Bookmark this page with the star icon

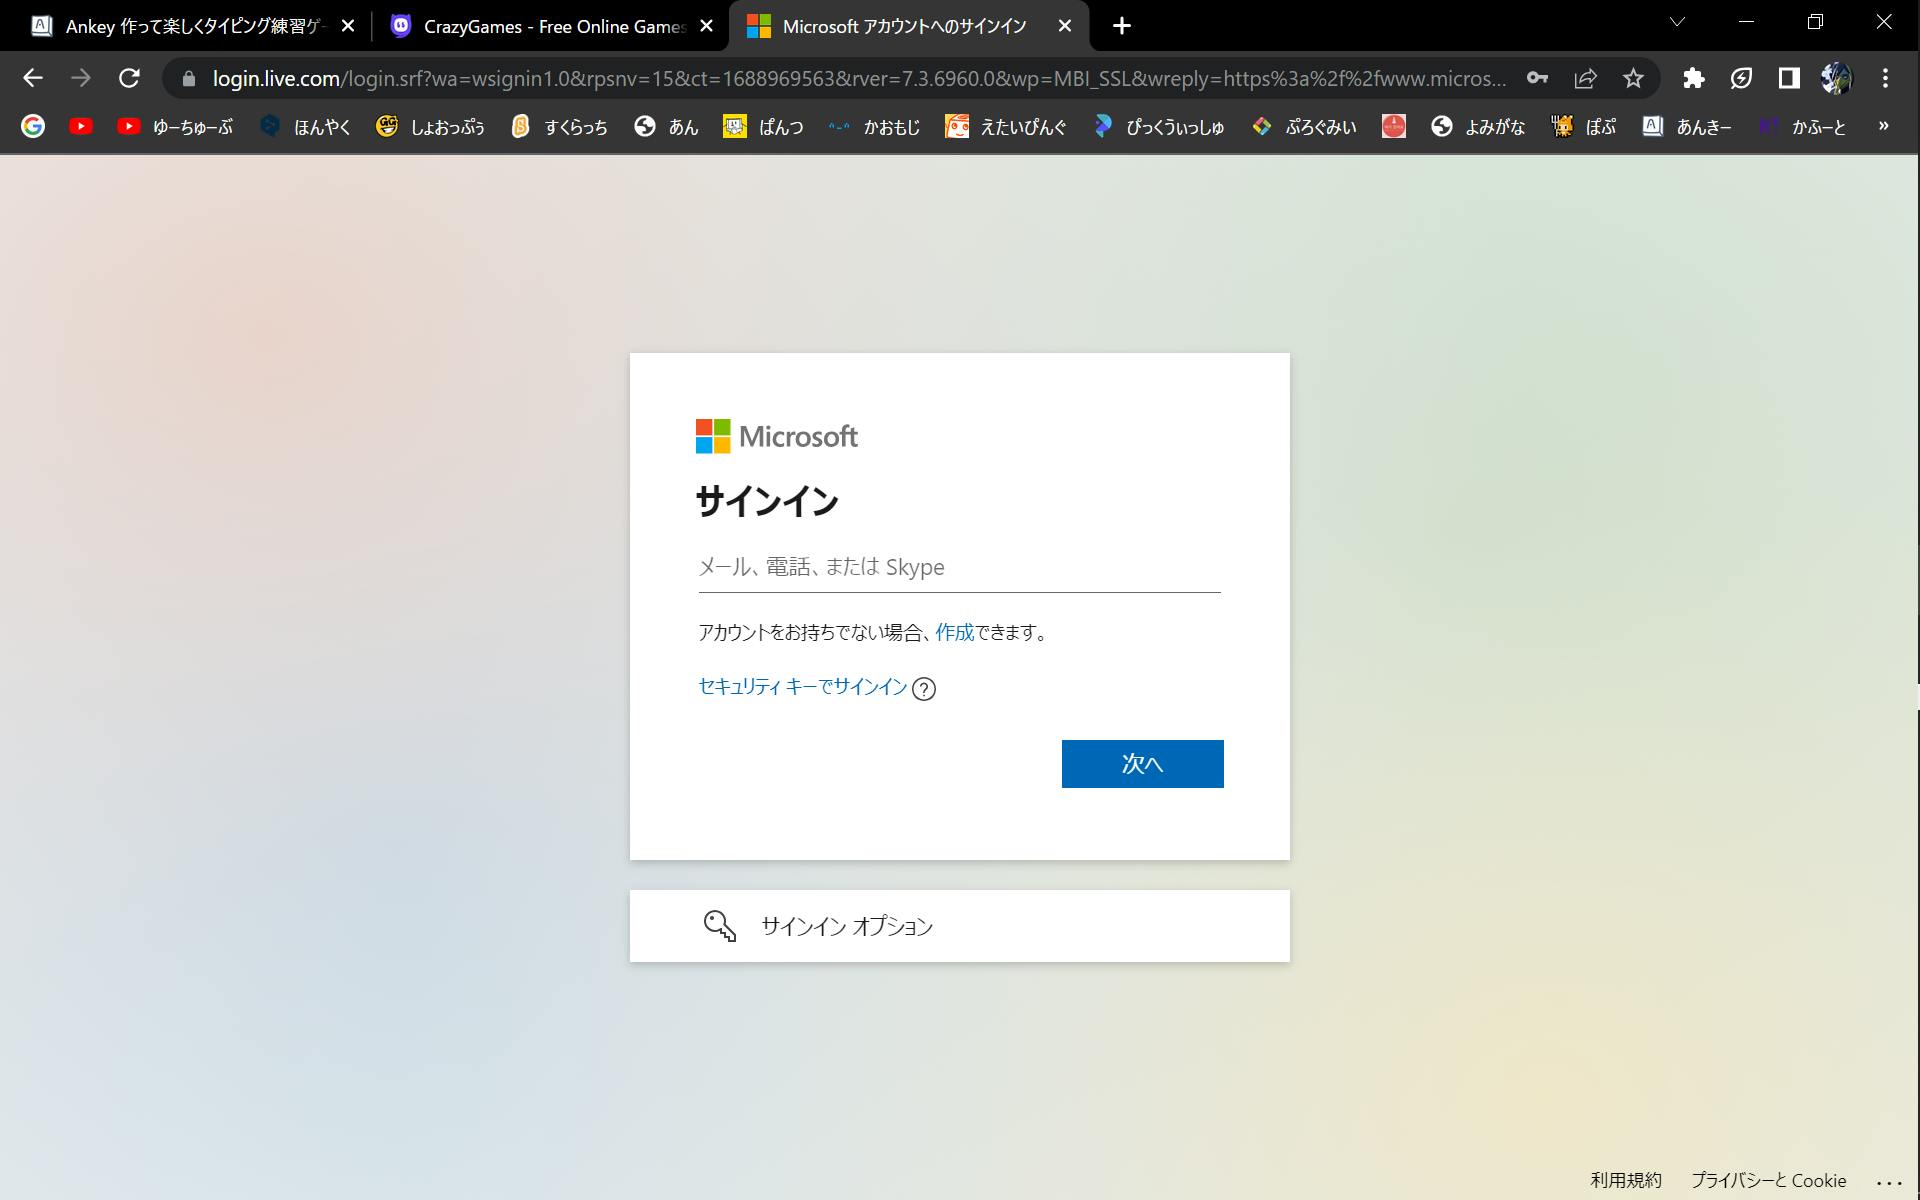click(x=1633, y=78)
